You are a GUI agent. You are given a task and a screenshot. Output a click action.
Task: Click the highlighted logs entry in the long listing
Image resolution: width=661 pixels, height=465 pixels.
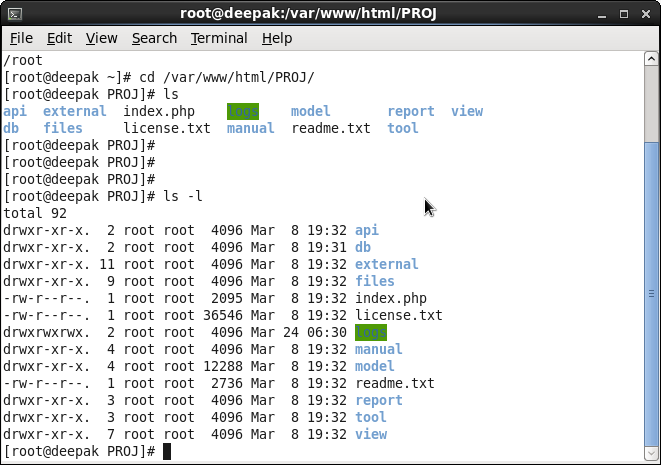pos(370,332)
